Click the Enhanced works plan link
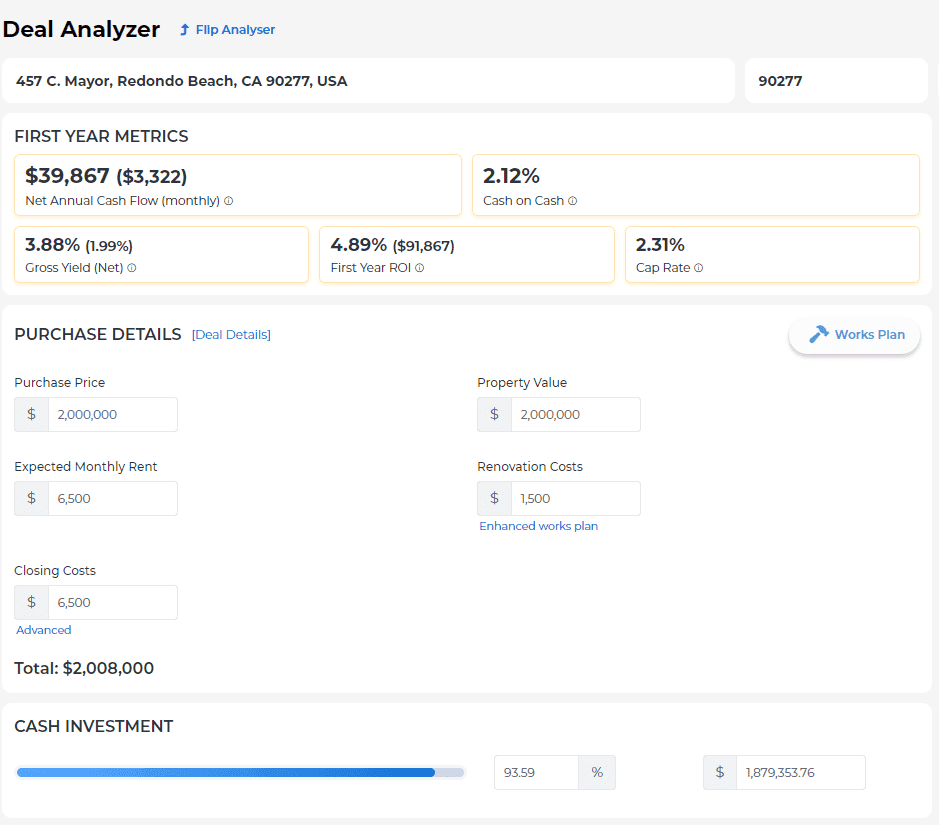Viewport: 939px width, 825px height. point(538,526)
